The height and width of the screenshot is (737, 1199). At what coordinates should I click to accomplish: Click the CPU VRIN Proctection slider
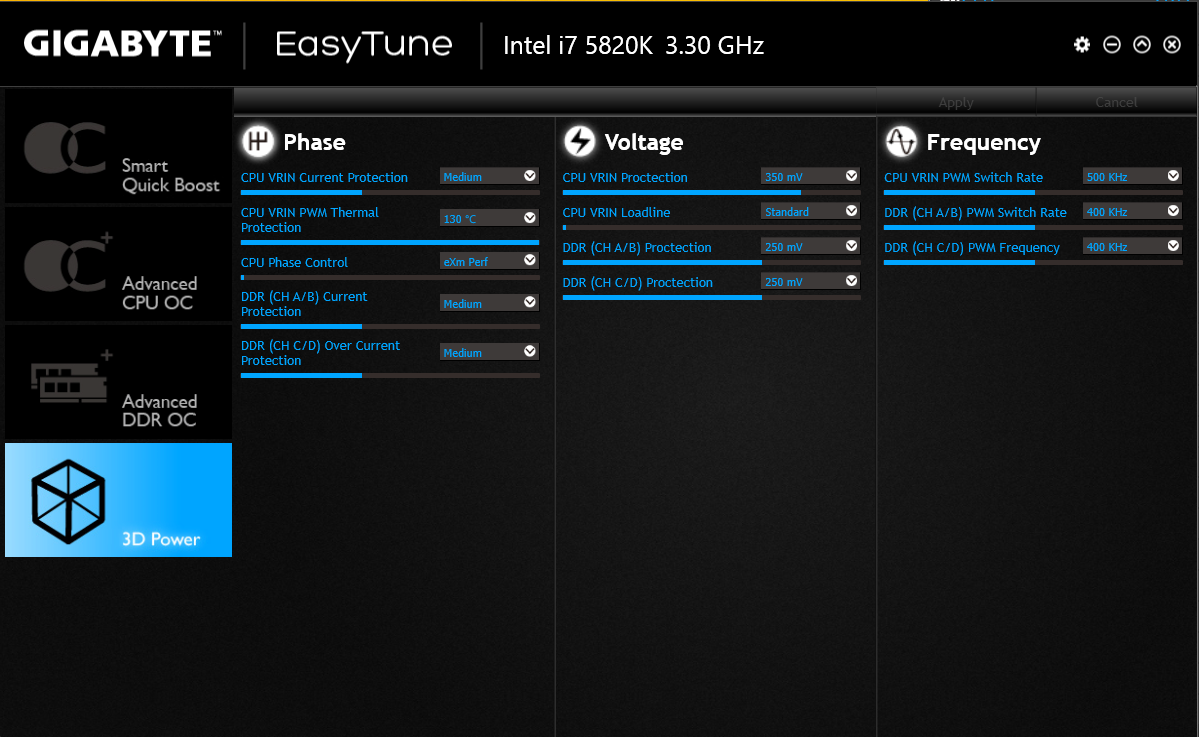coord(712,193)
